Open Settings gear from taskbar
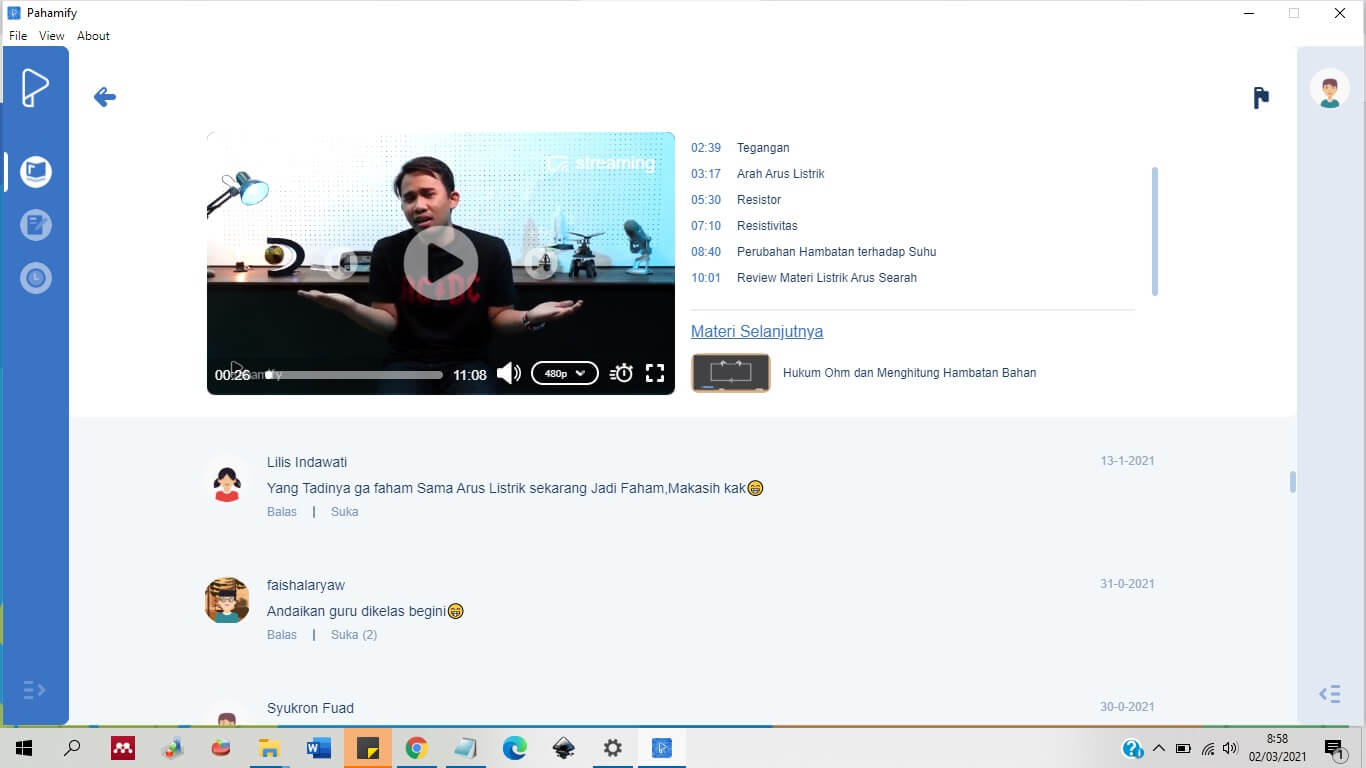 (613, 748)
